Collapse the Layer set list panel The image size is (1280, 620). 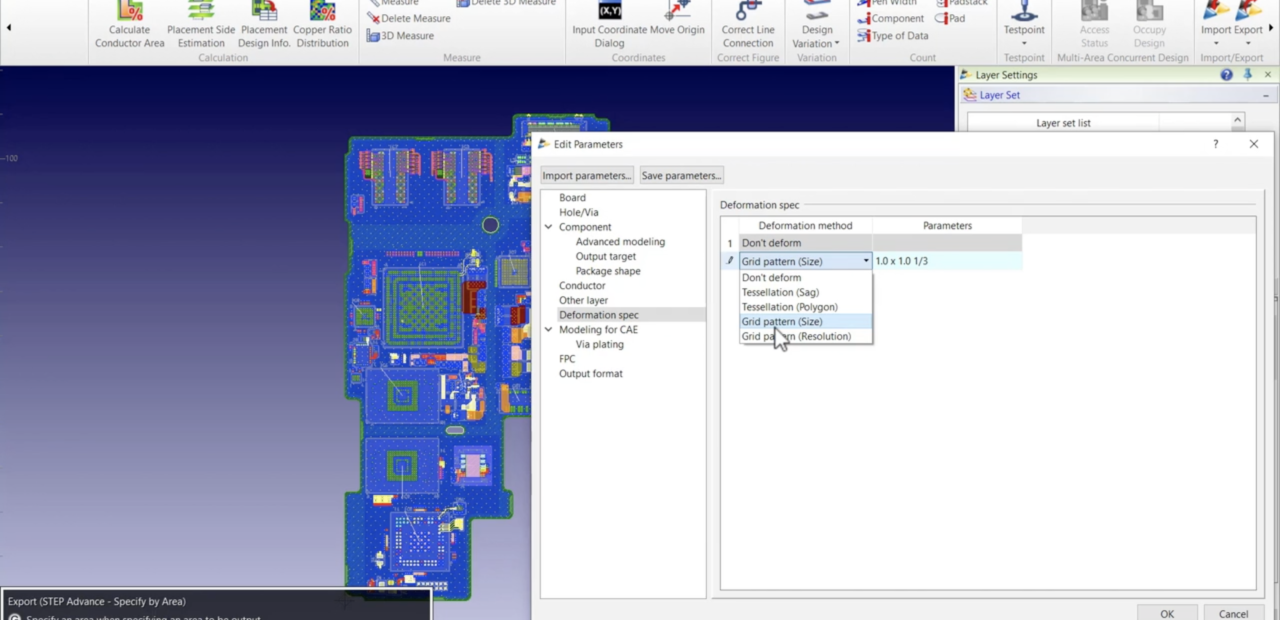point(1237,119)
